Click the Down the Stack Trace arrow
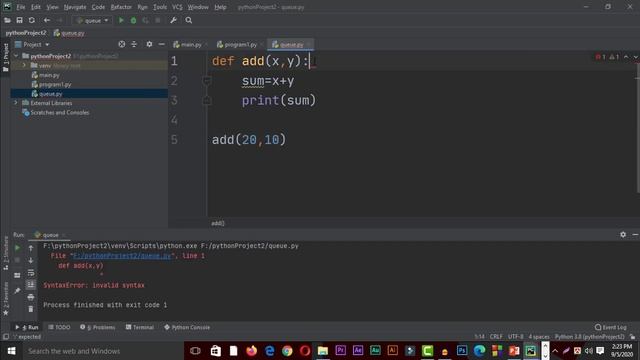This screenshot has width=640, height=360. 31,260
